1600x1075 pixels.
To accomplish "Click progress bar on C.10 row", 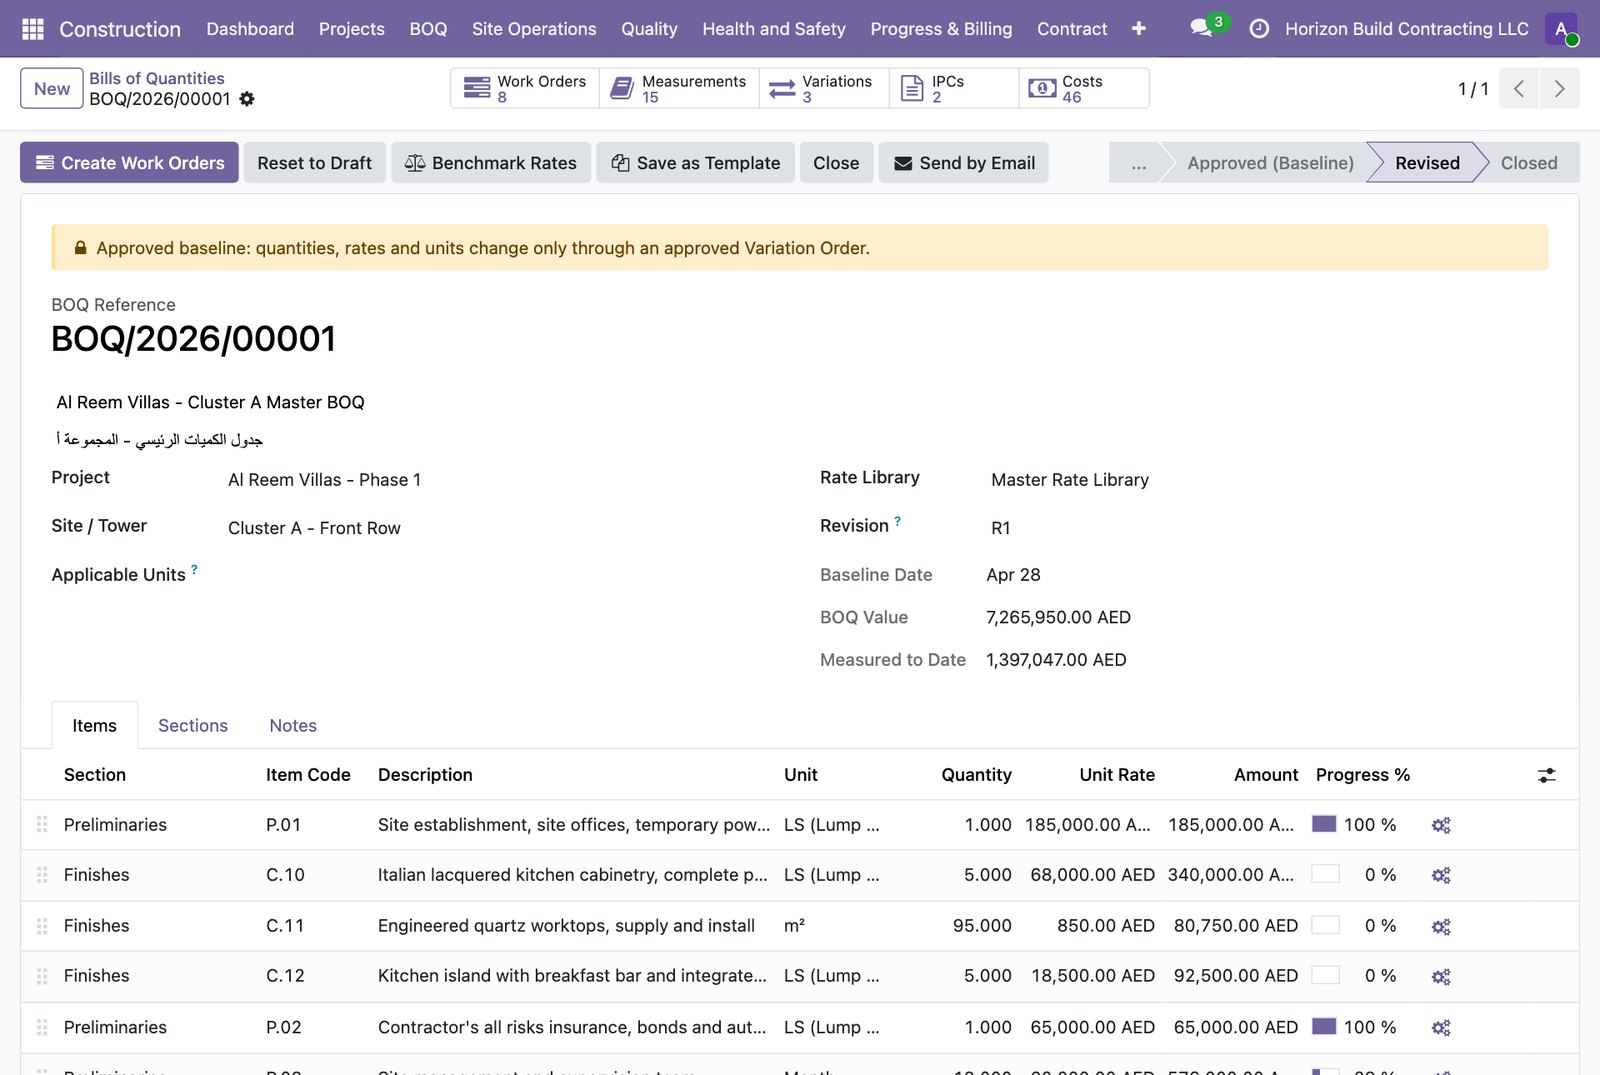I will [1325, 874].
